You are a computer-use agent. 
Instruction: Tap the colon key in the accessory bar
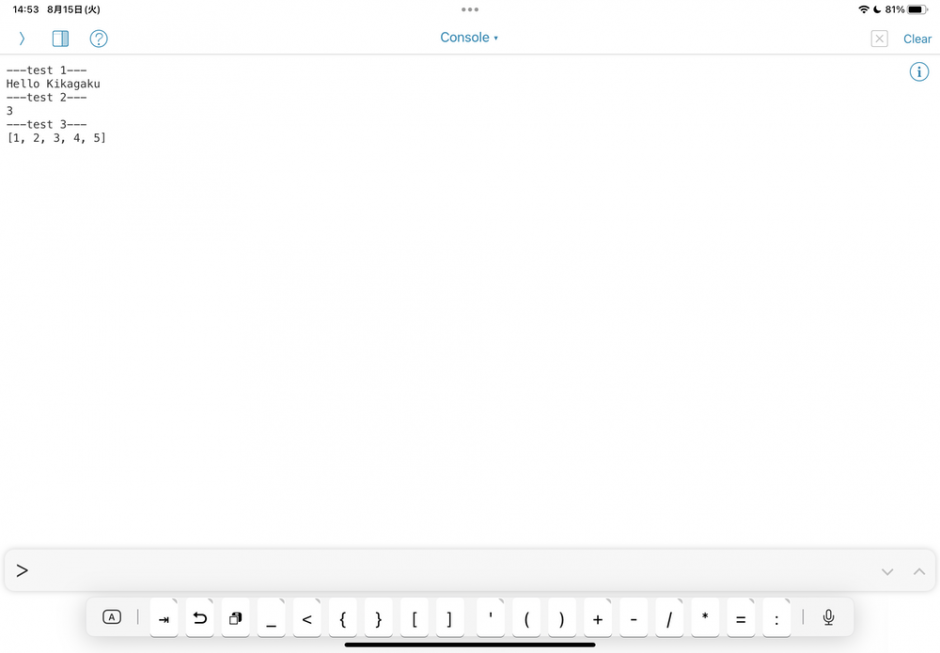(776, 617)
